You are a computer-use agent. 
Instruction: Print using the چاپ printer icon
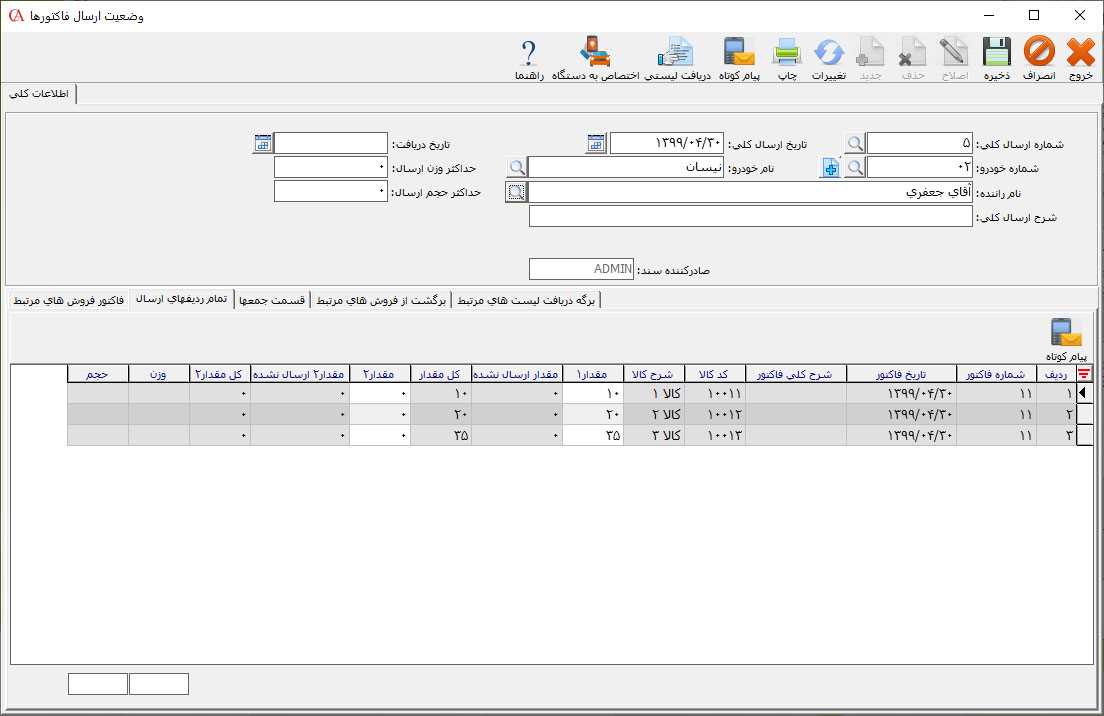pos(787,57)
